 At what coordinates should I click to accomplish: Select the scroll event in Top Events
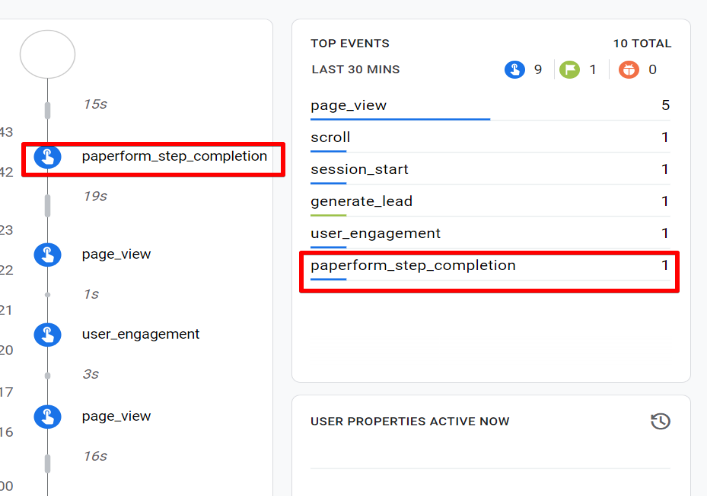[331, 137]
